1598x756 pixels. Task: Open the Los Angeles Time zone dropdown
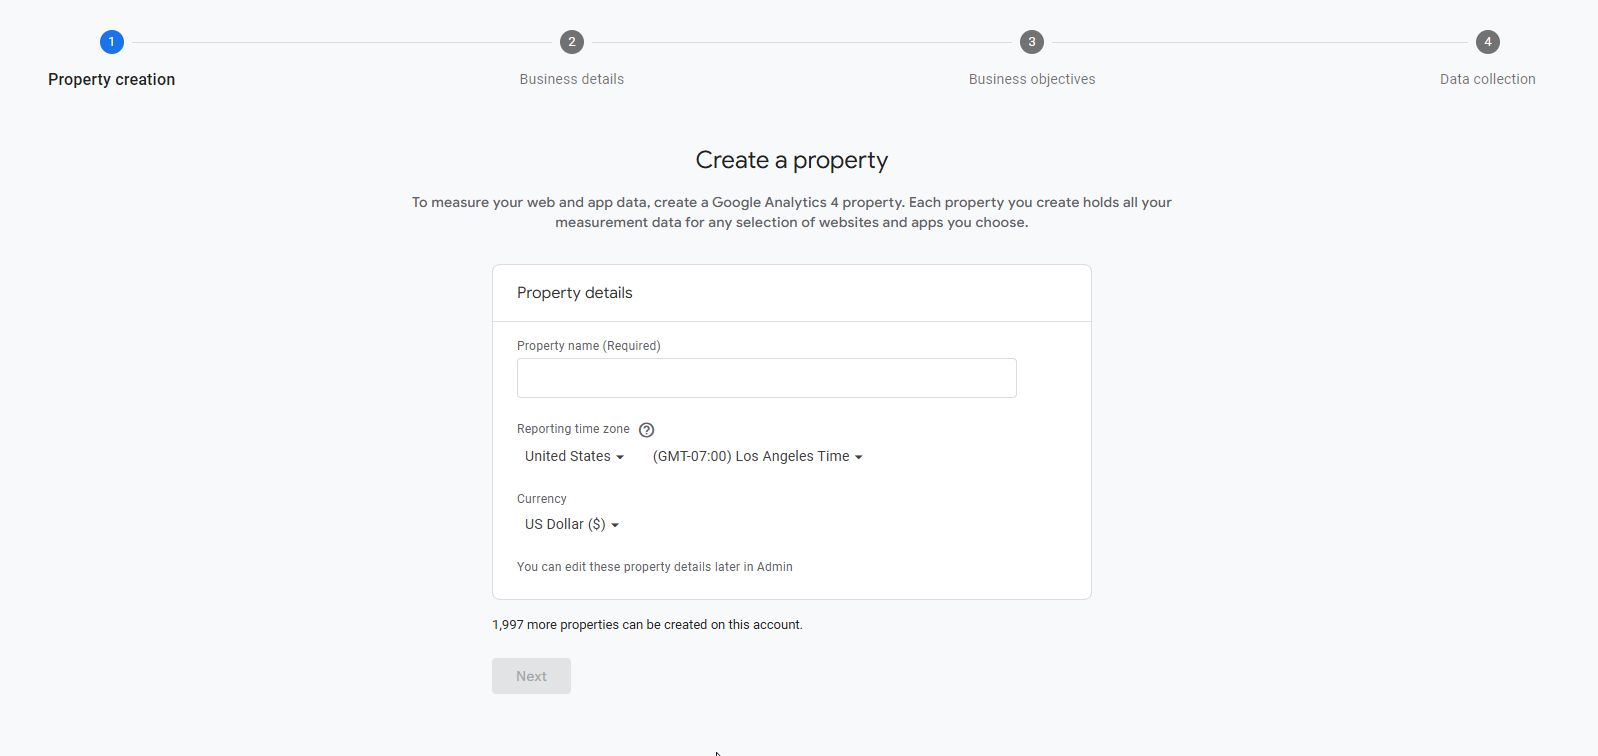click(757, 456)
